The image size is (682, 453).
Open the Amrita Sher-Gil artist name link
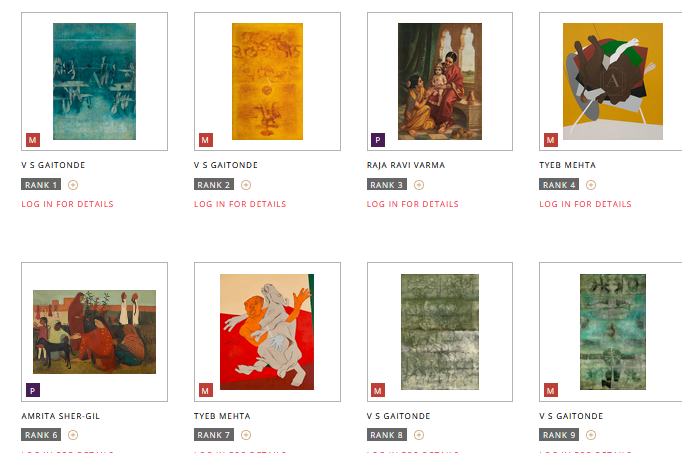[60, 416]
